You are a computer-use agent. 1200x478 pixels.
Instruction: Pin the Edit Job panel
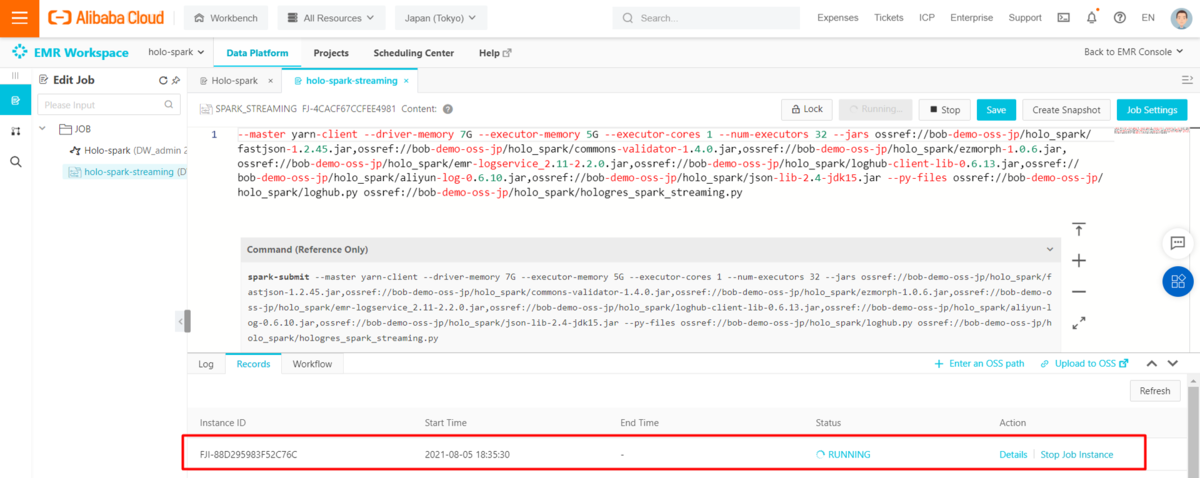pyautogui.click(x=176, y=80)
